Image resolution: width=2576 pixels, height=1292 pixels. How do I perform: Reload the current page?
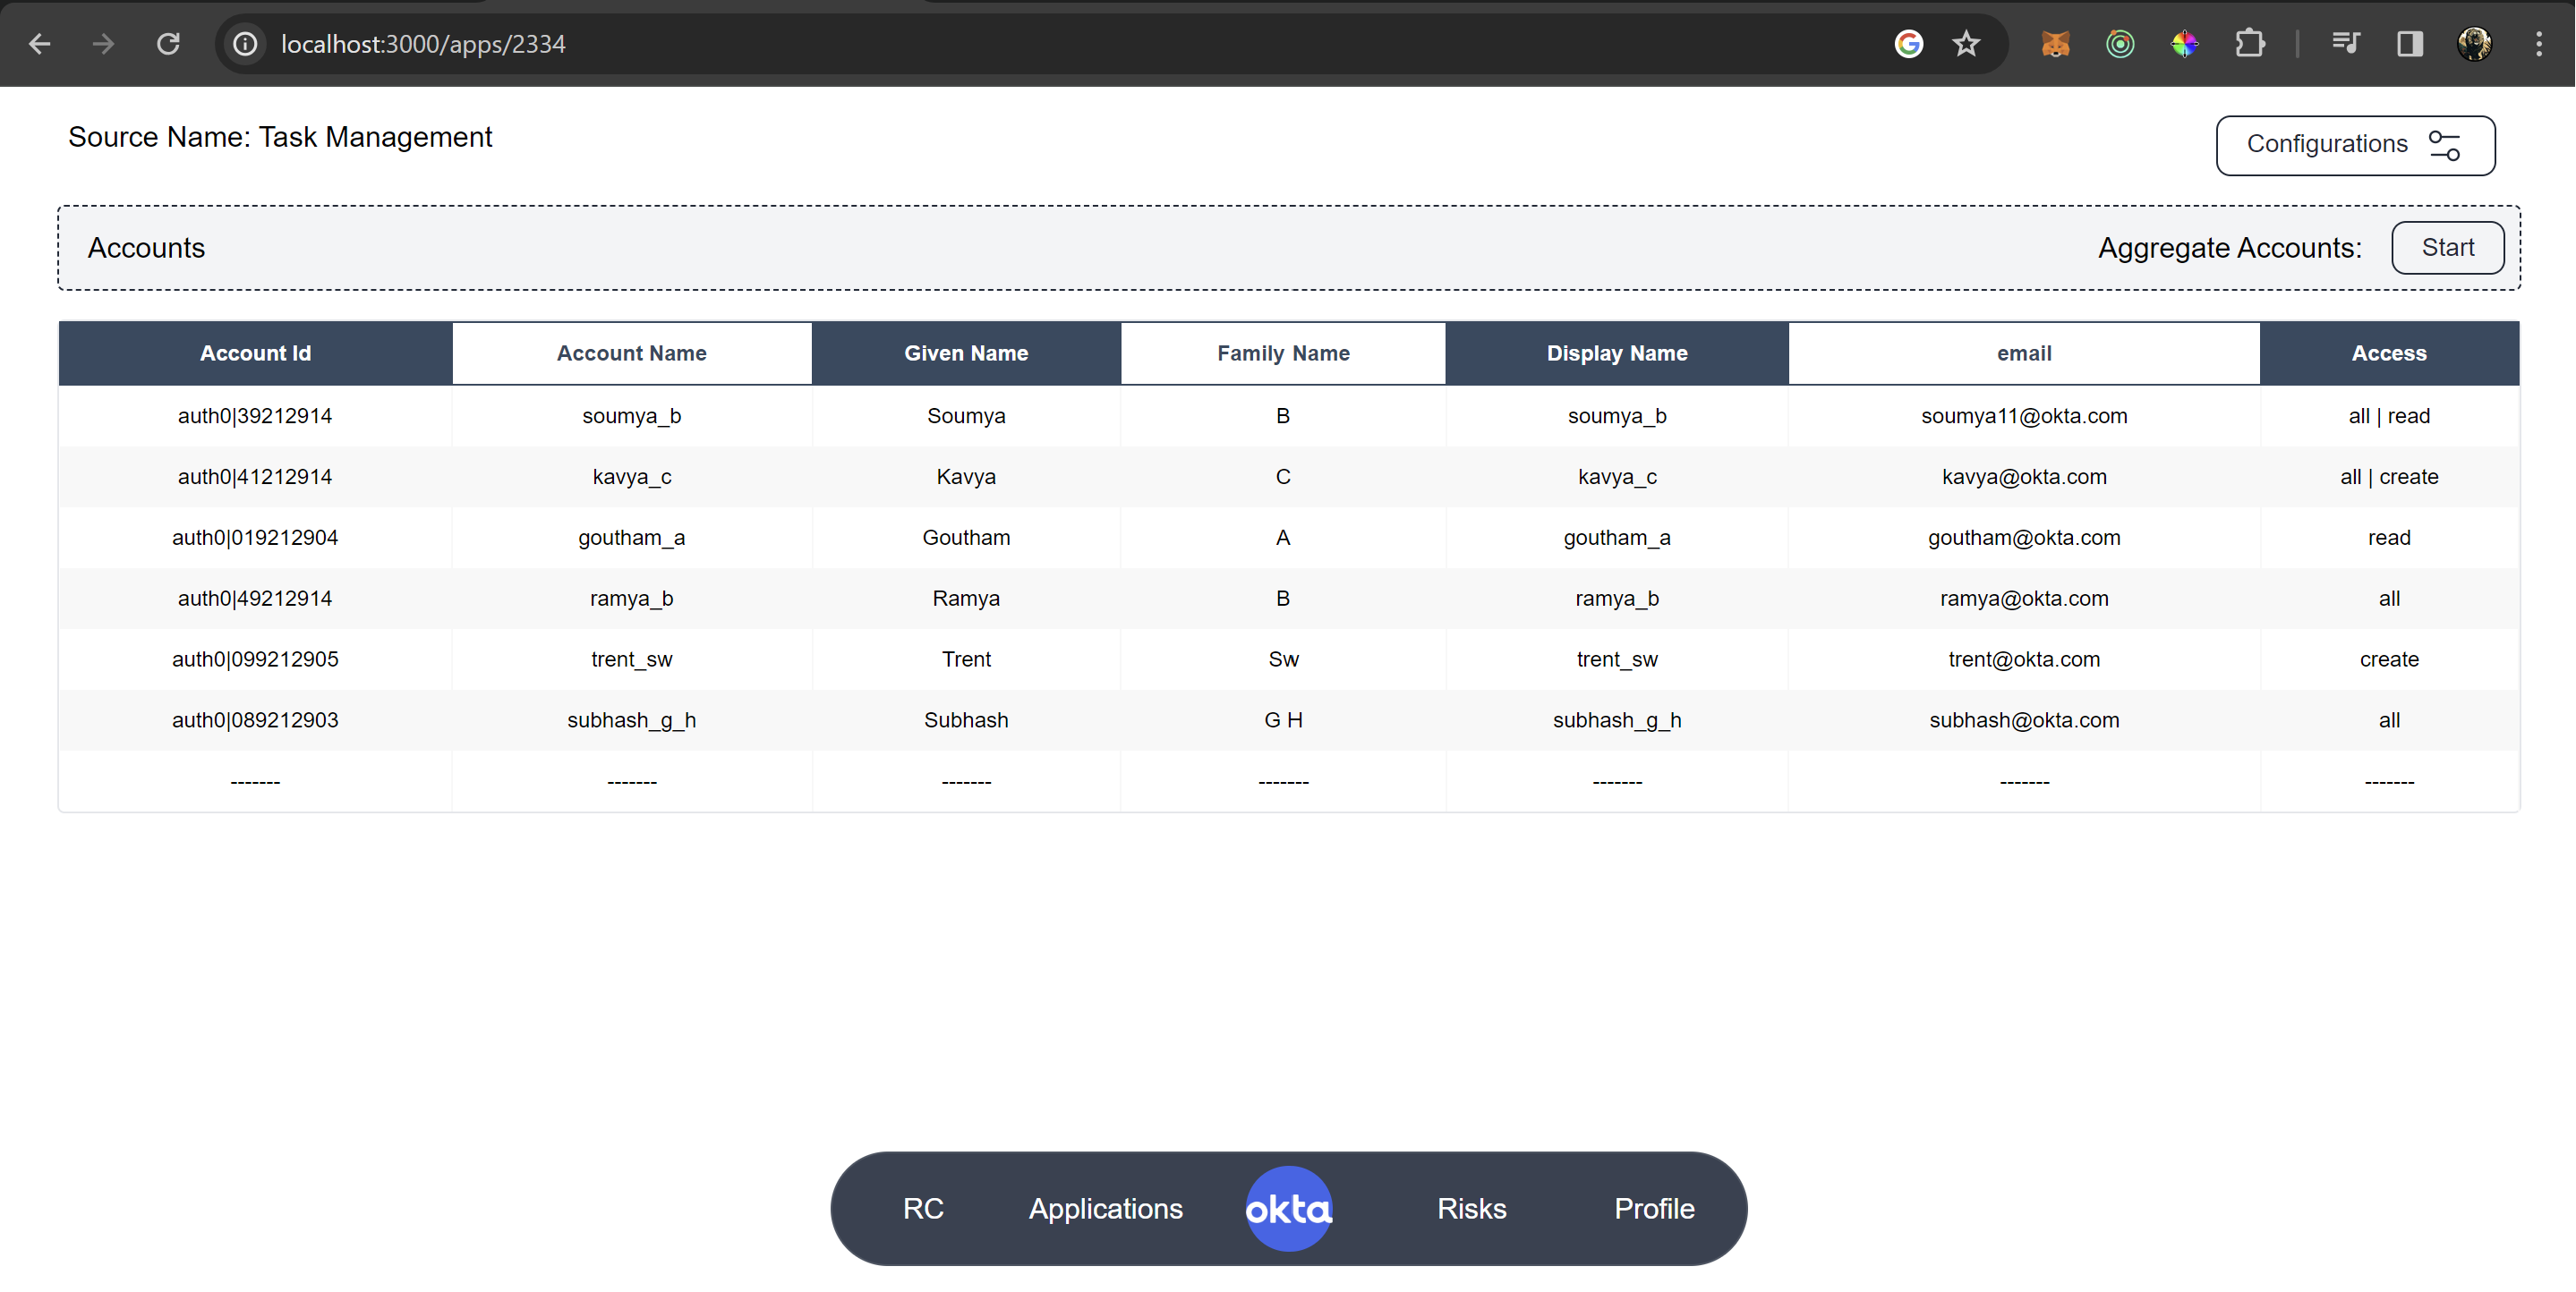click(x=168, y=43)
